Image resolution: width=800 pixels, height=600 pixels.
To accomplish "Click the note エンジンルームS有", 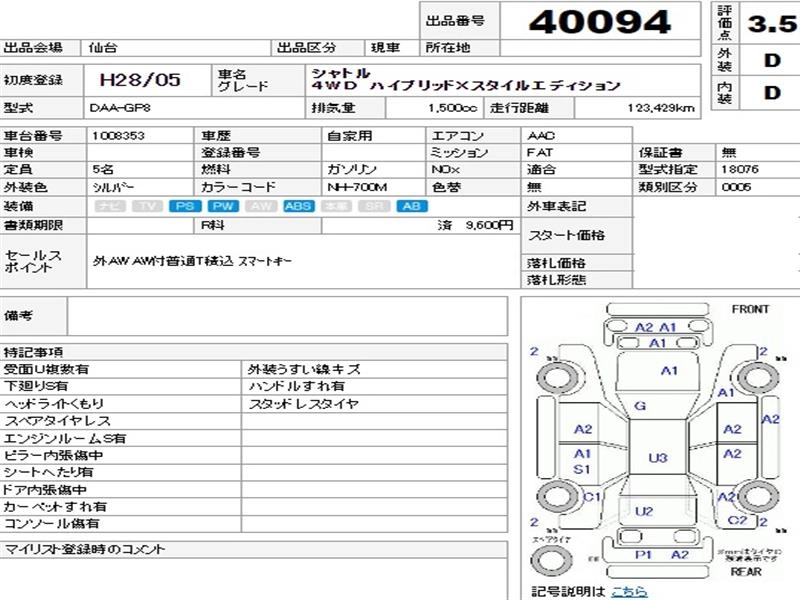I will pyautogui.click(x=64, y=438).
